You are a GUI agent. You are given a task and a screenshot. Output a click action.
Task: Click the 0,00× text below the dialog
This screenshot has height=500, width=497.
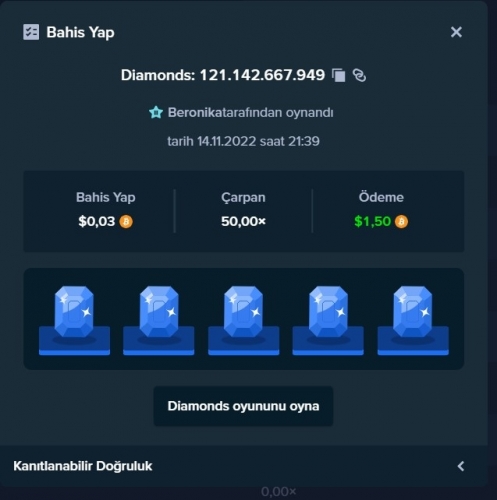pos(278,491)
